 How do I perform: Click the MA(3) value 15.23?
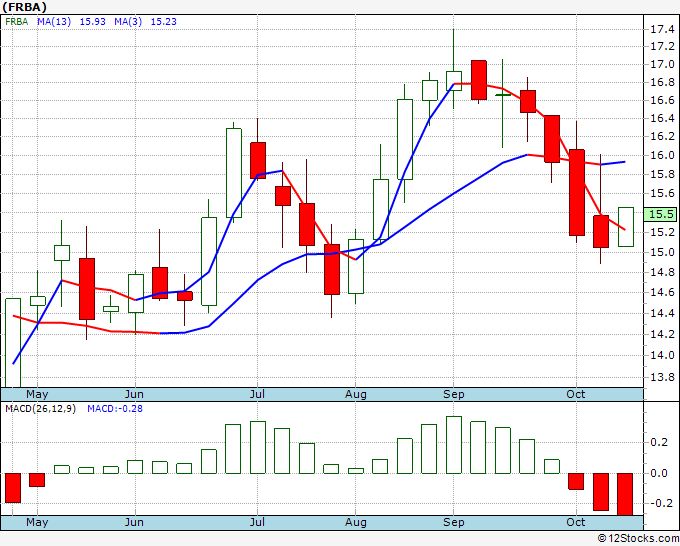click(163, 22)
